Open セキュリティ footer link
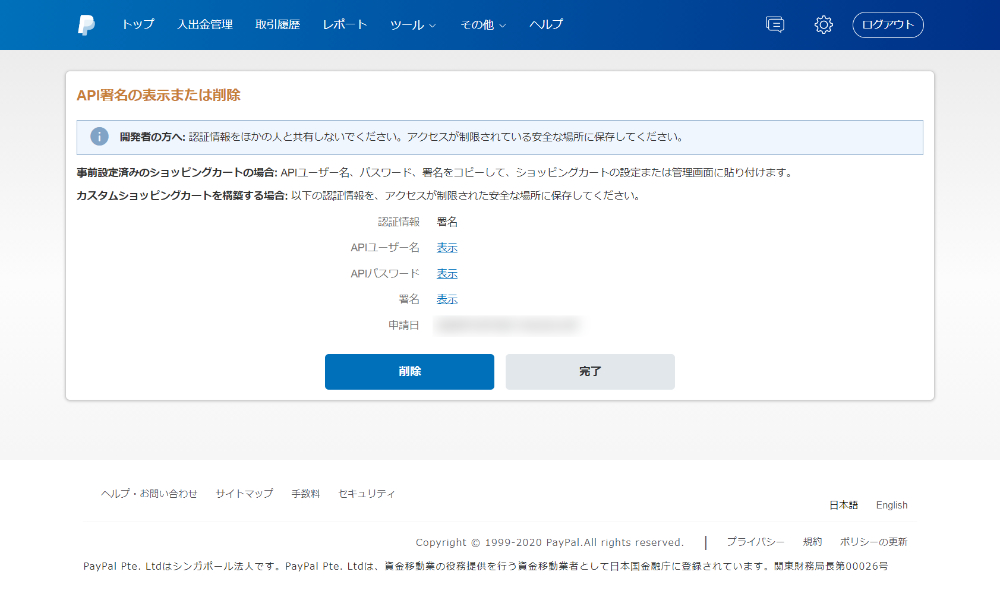 click(x=367, y=494)
